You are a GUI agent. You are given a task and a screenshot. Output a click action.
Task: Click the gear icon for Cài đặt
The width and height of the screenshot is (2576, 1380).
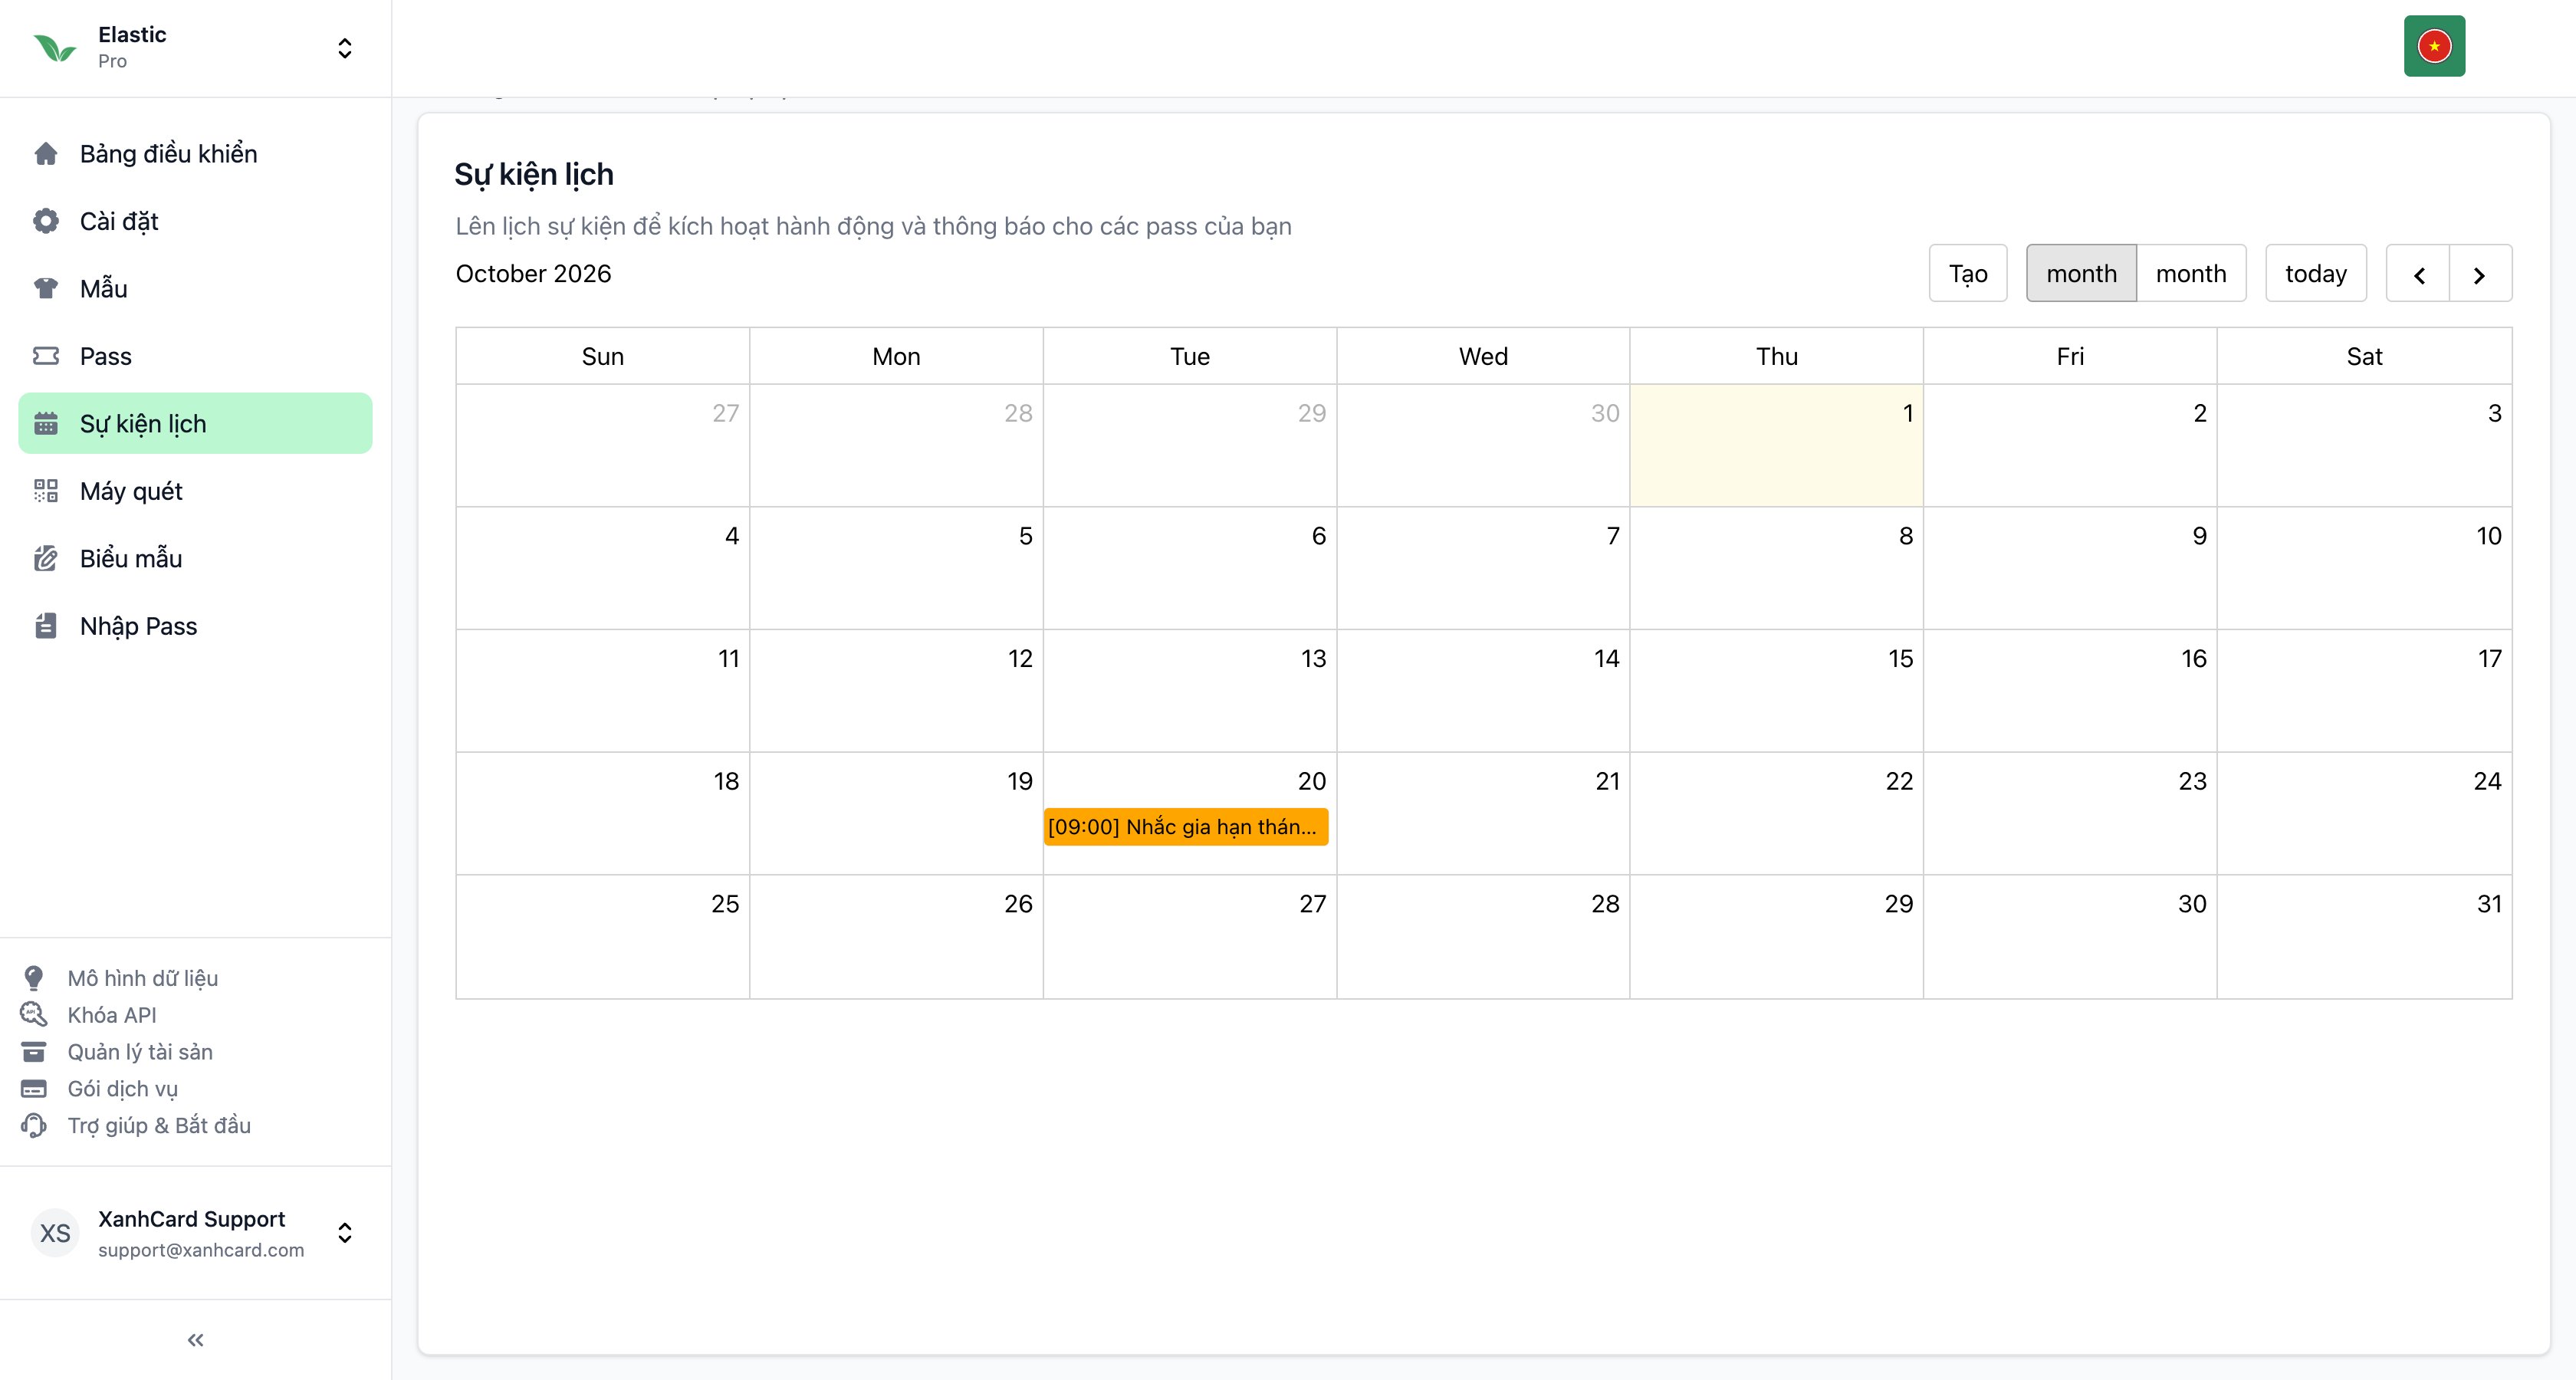point(46,221)
